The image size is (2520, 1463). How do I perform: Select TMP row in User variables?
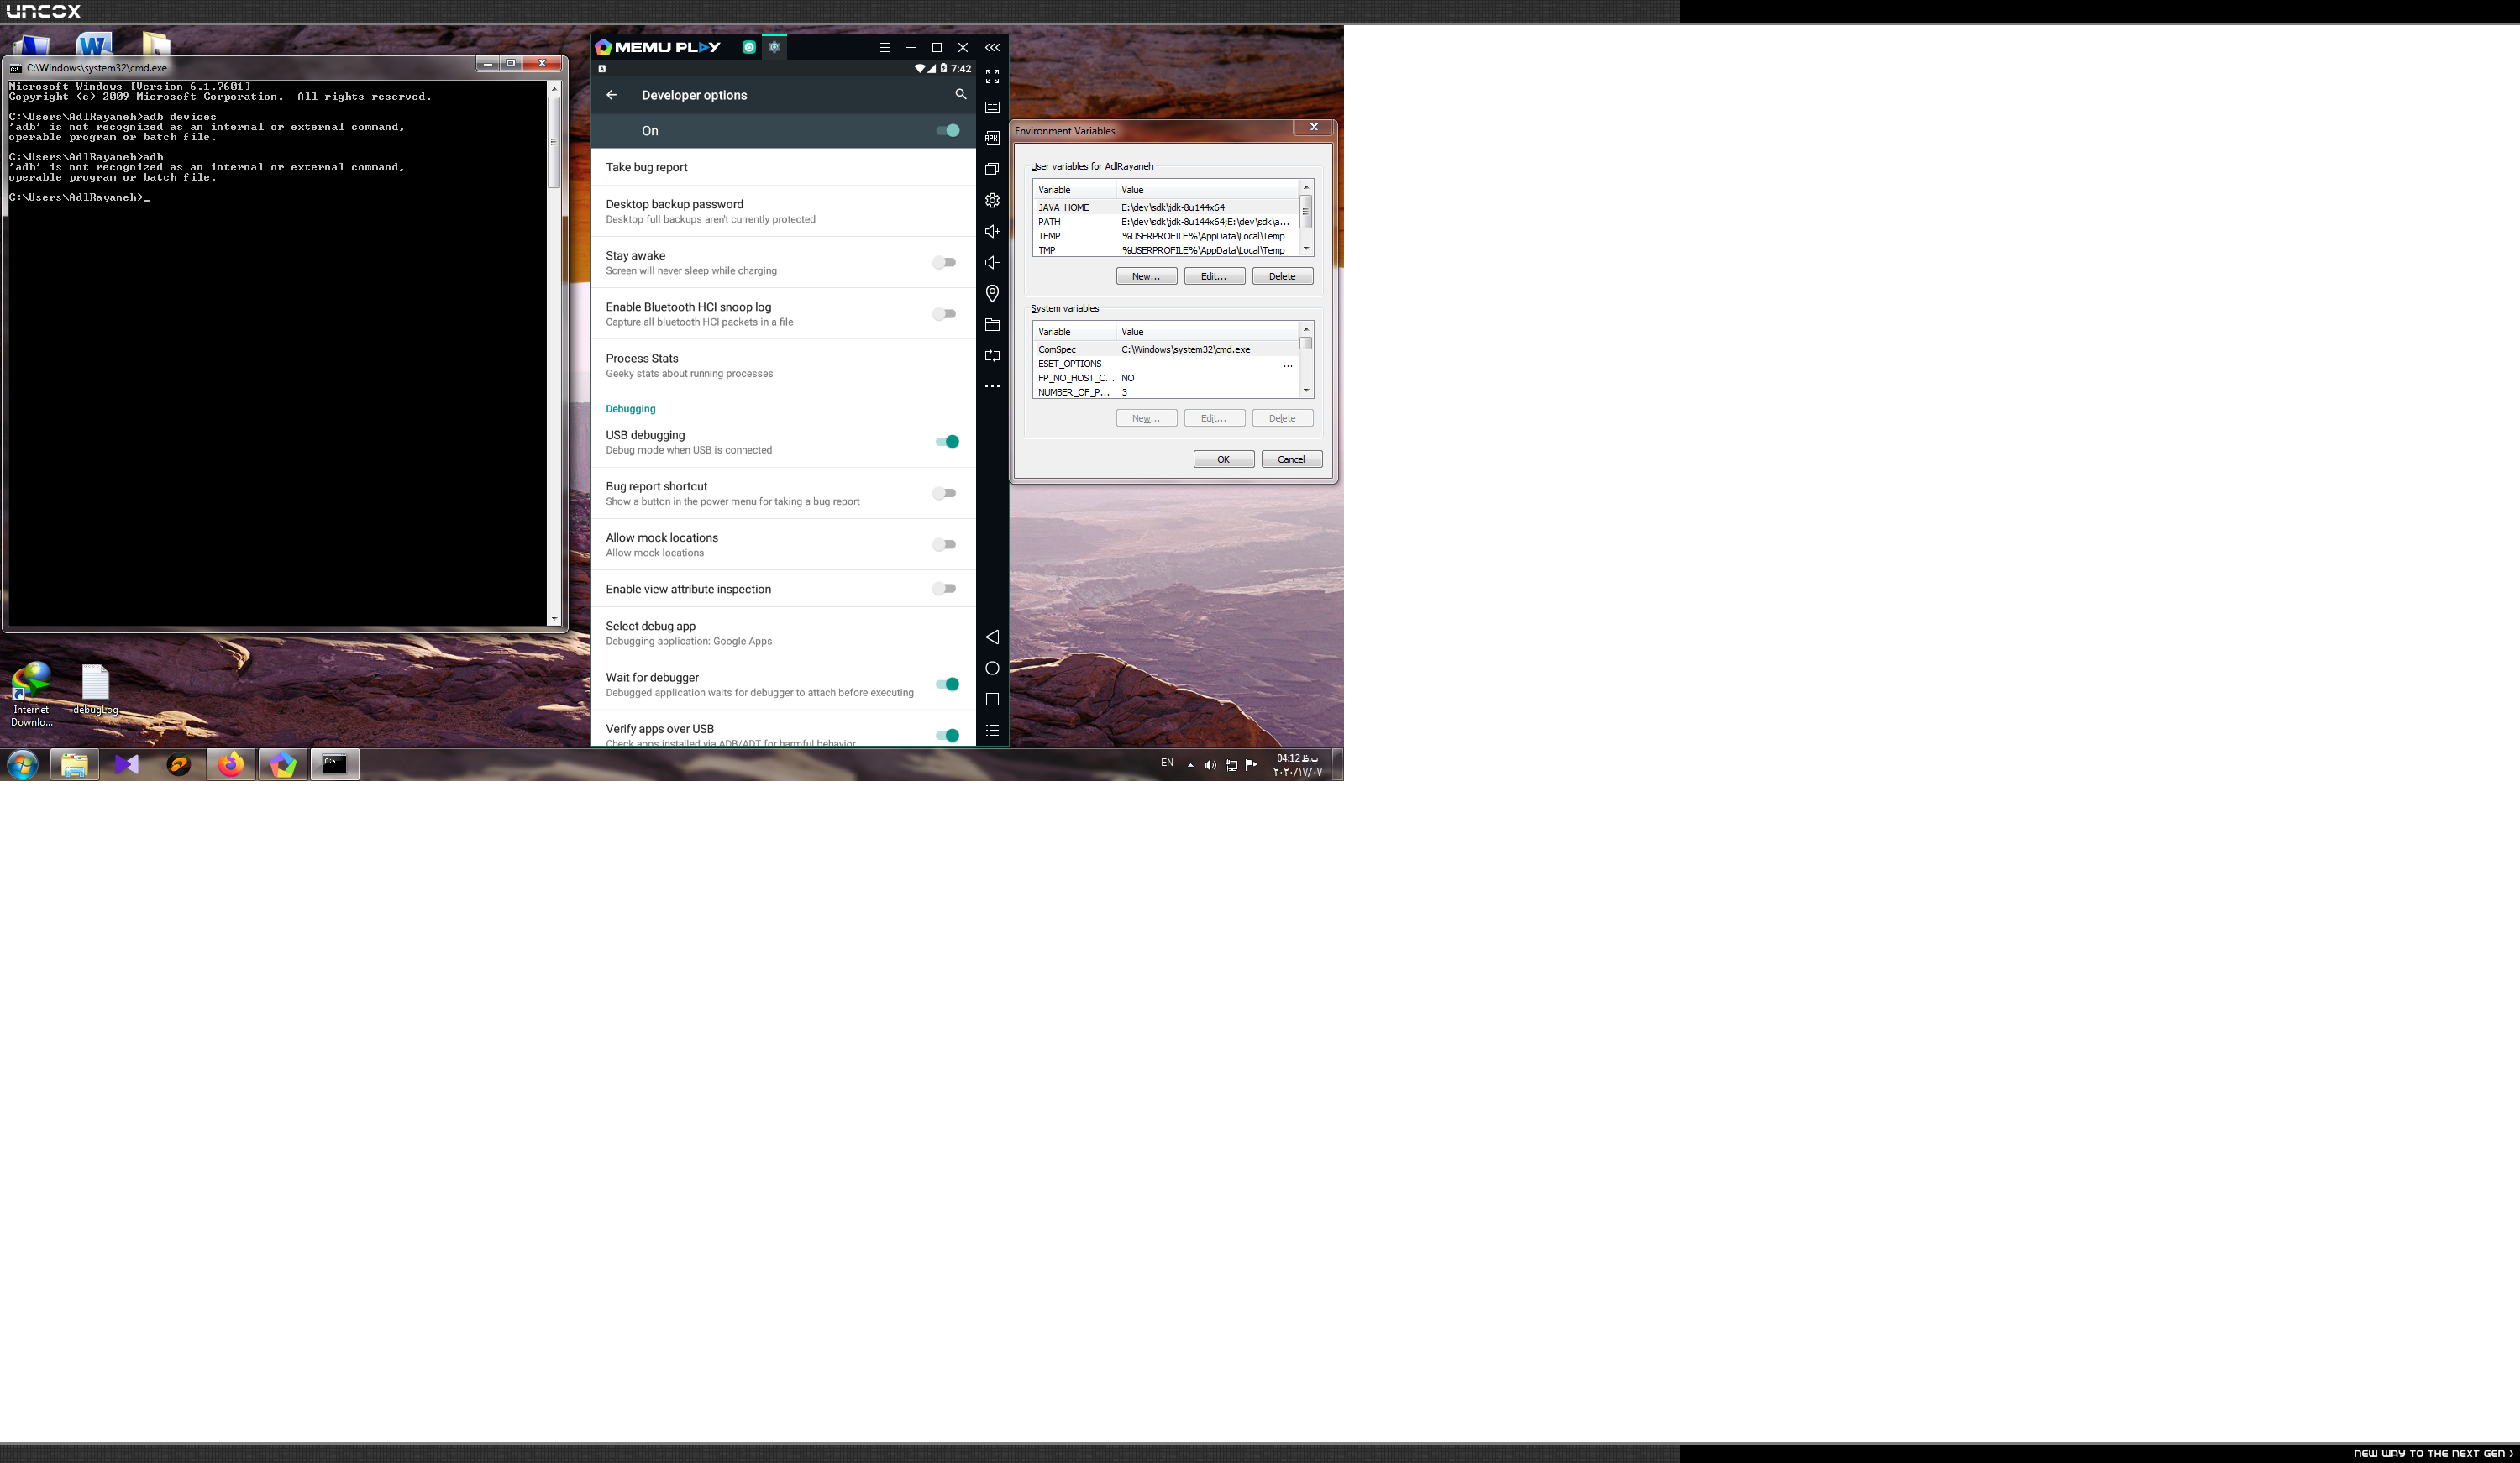[x=1166, y=250]
